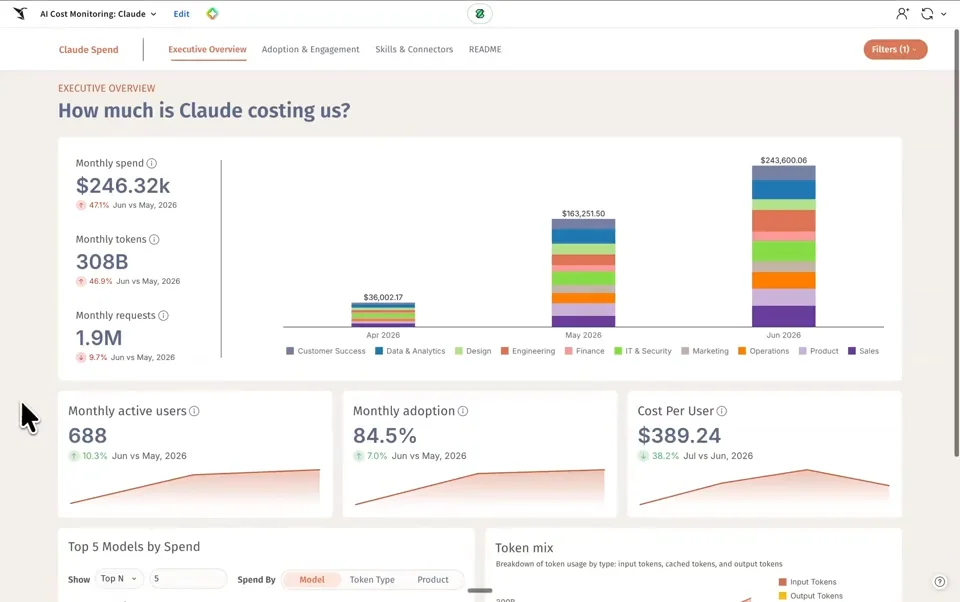Click the Monthly active users trend chart
This screenshot has width=960, height=602.
pos(195,487)
